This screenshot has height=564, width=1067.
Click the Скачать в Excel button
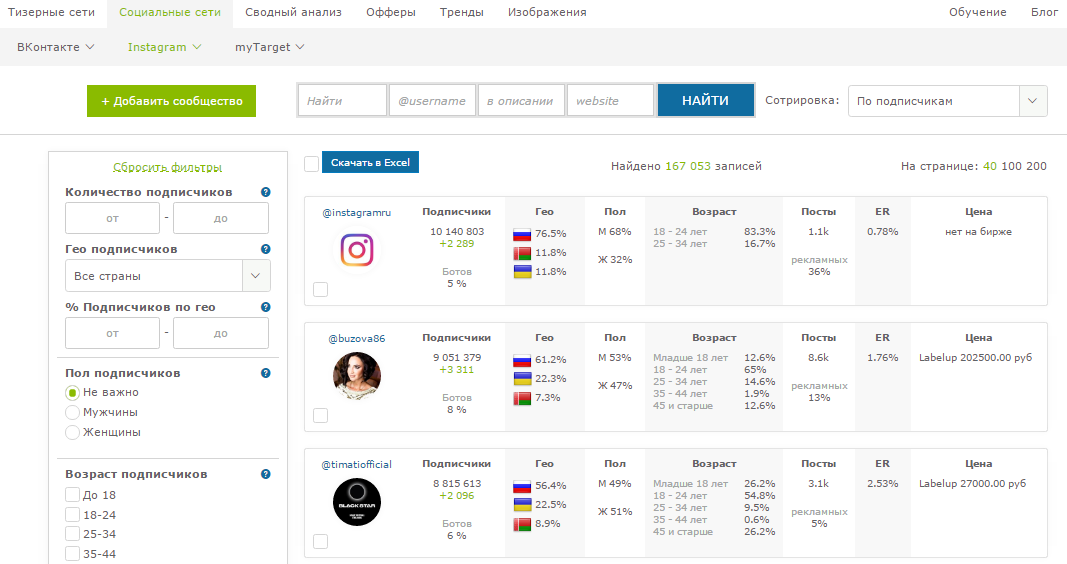click(370, 162)
